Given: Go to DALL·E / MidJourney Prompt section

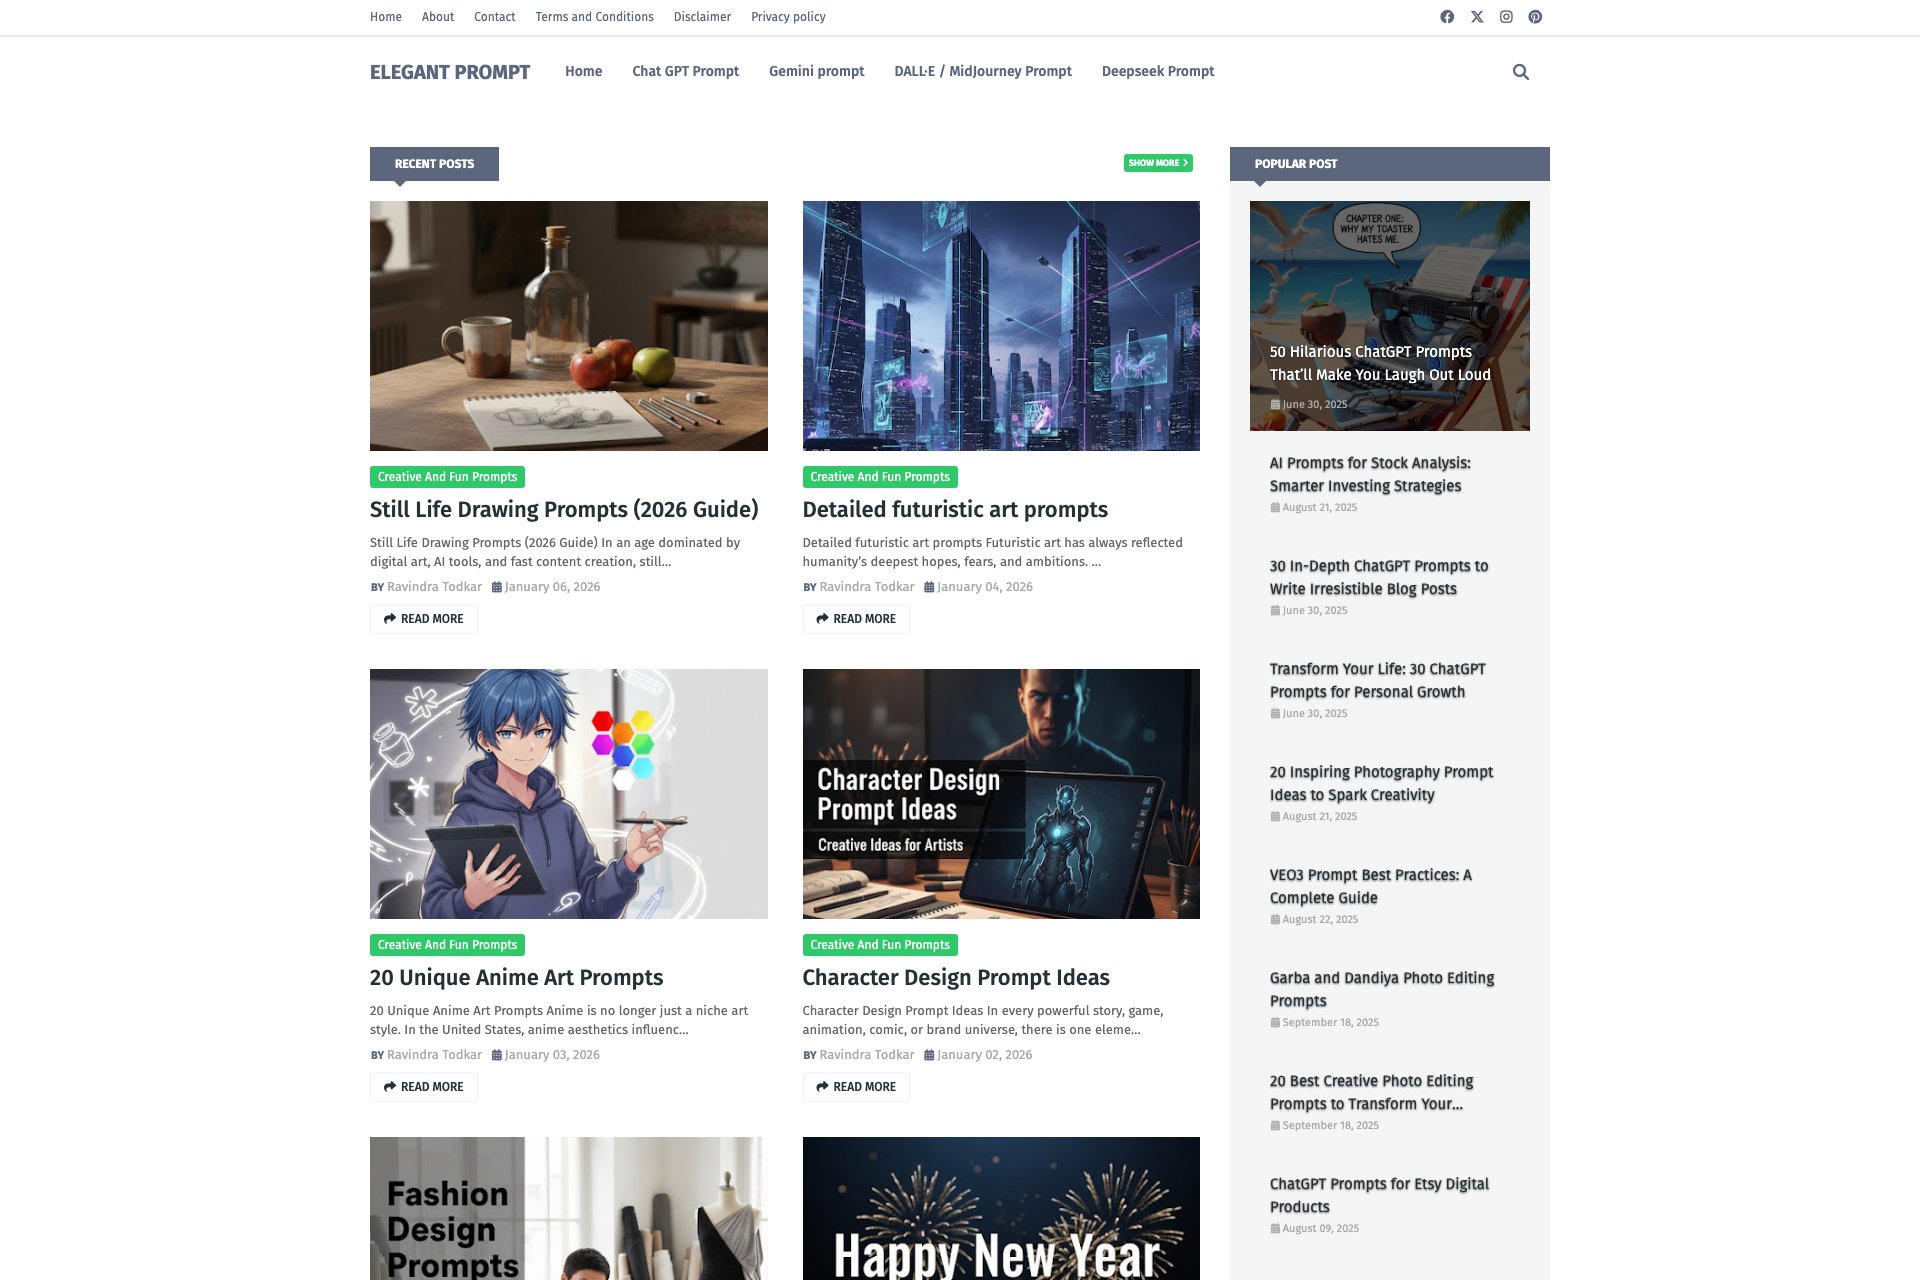Looking at the screenshot, I should pyautogui.click(x=982, y=71).
